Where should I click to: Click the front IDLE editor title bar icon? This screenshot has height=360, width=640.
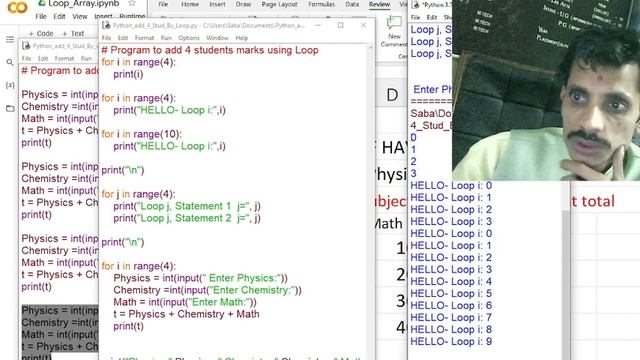(x=106, y=25)
